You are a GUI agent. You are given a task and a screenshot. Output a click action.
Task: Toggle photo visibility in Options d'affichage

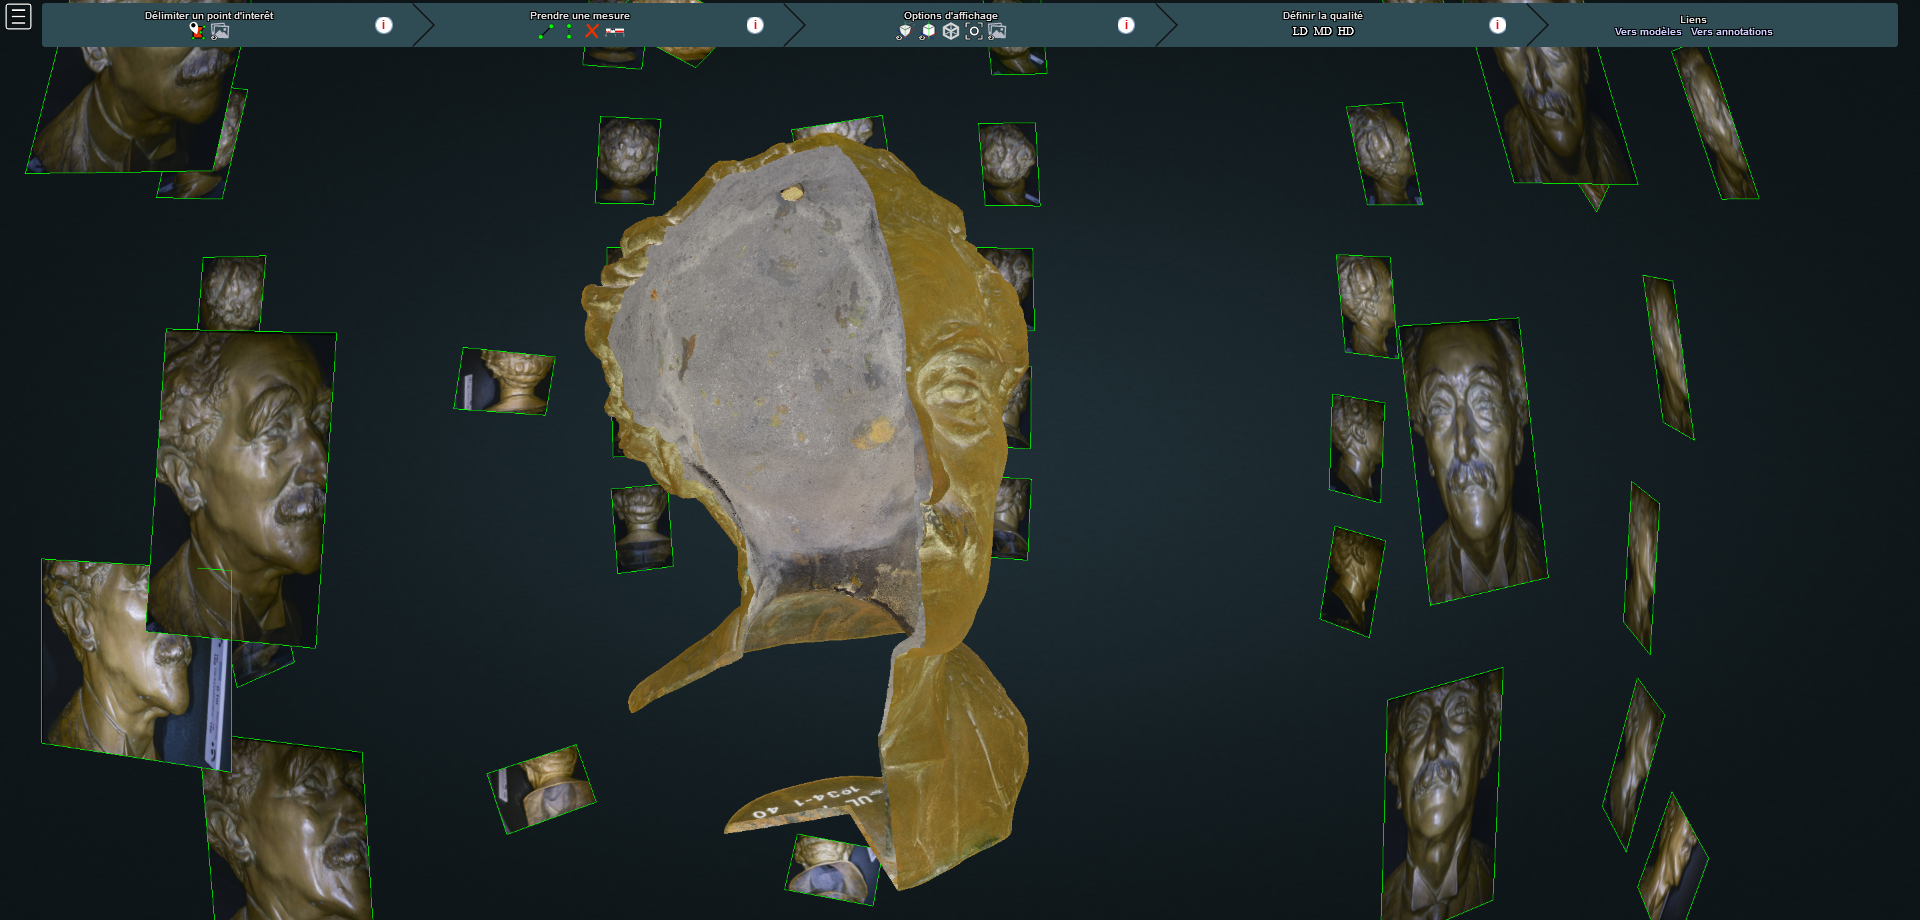[x=997, y=31]
